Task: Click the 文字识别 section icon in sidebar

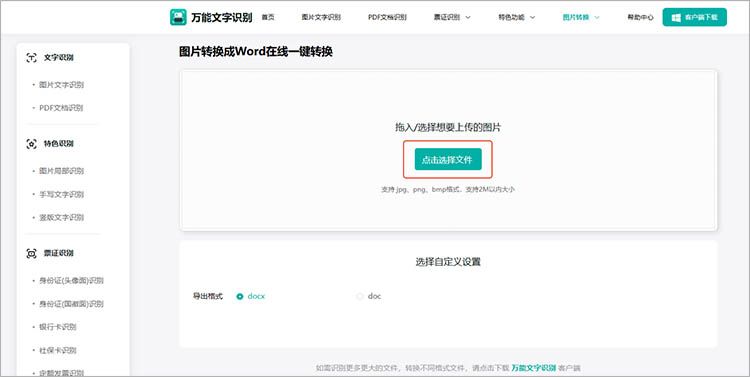Action: 32,58
